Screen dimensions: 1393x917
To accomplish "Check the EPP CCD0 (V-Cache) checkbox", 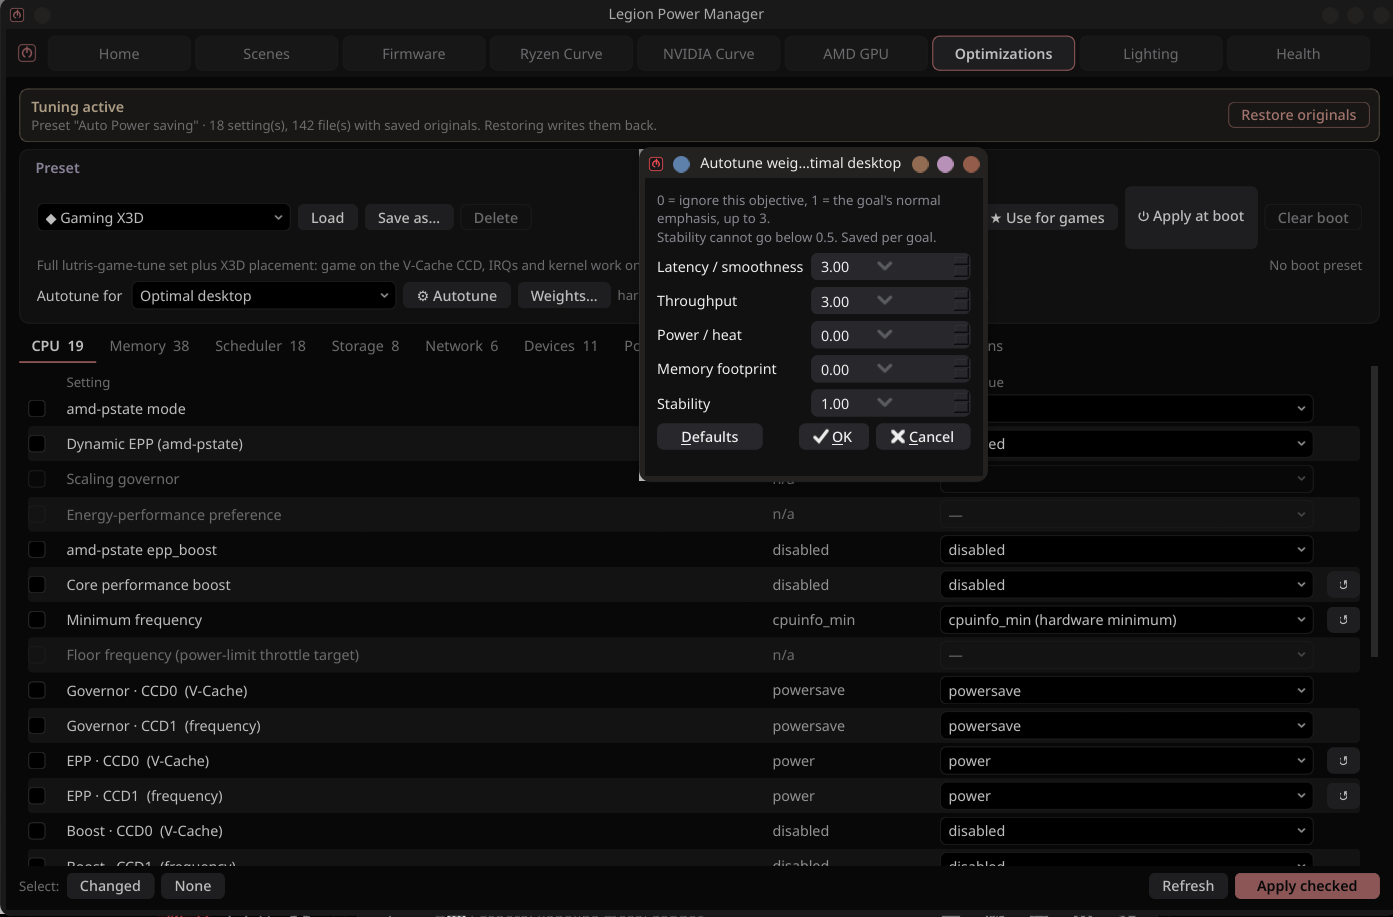I will point(37,761).
